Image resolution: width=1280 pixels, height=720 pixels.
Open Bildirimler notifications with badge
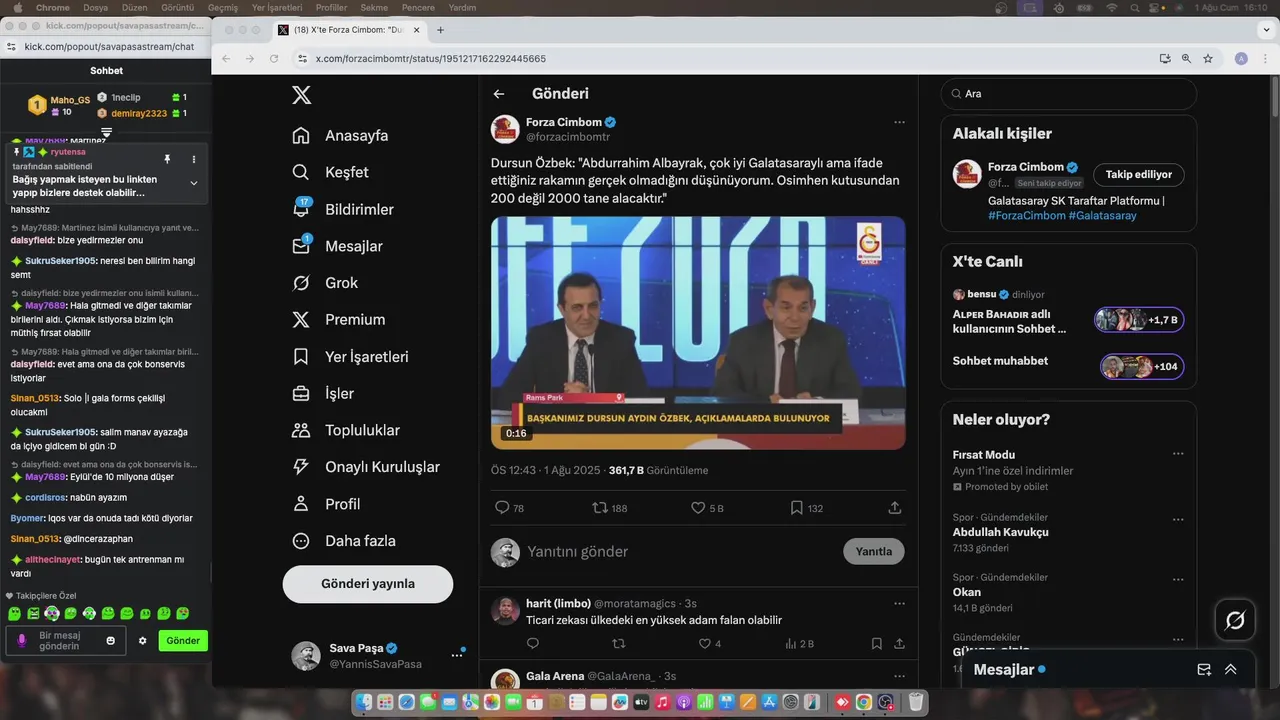coord(342,209)
